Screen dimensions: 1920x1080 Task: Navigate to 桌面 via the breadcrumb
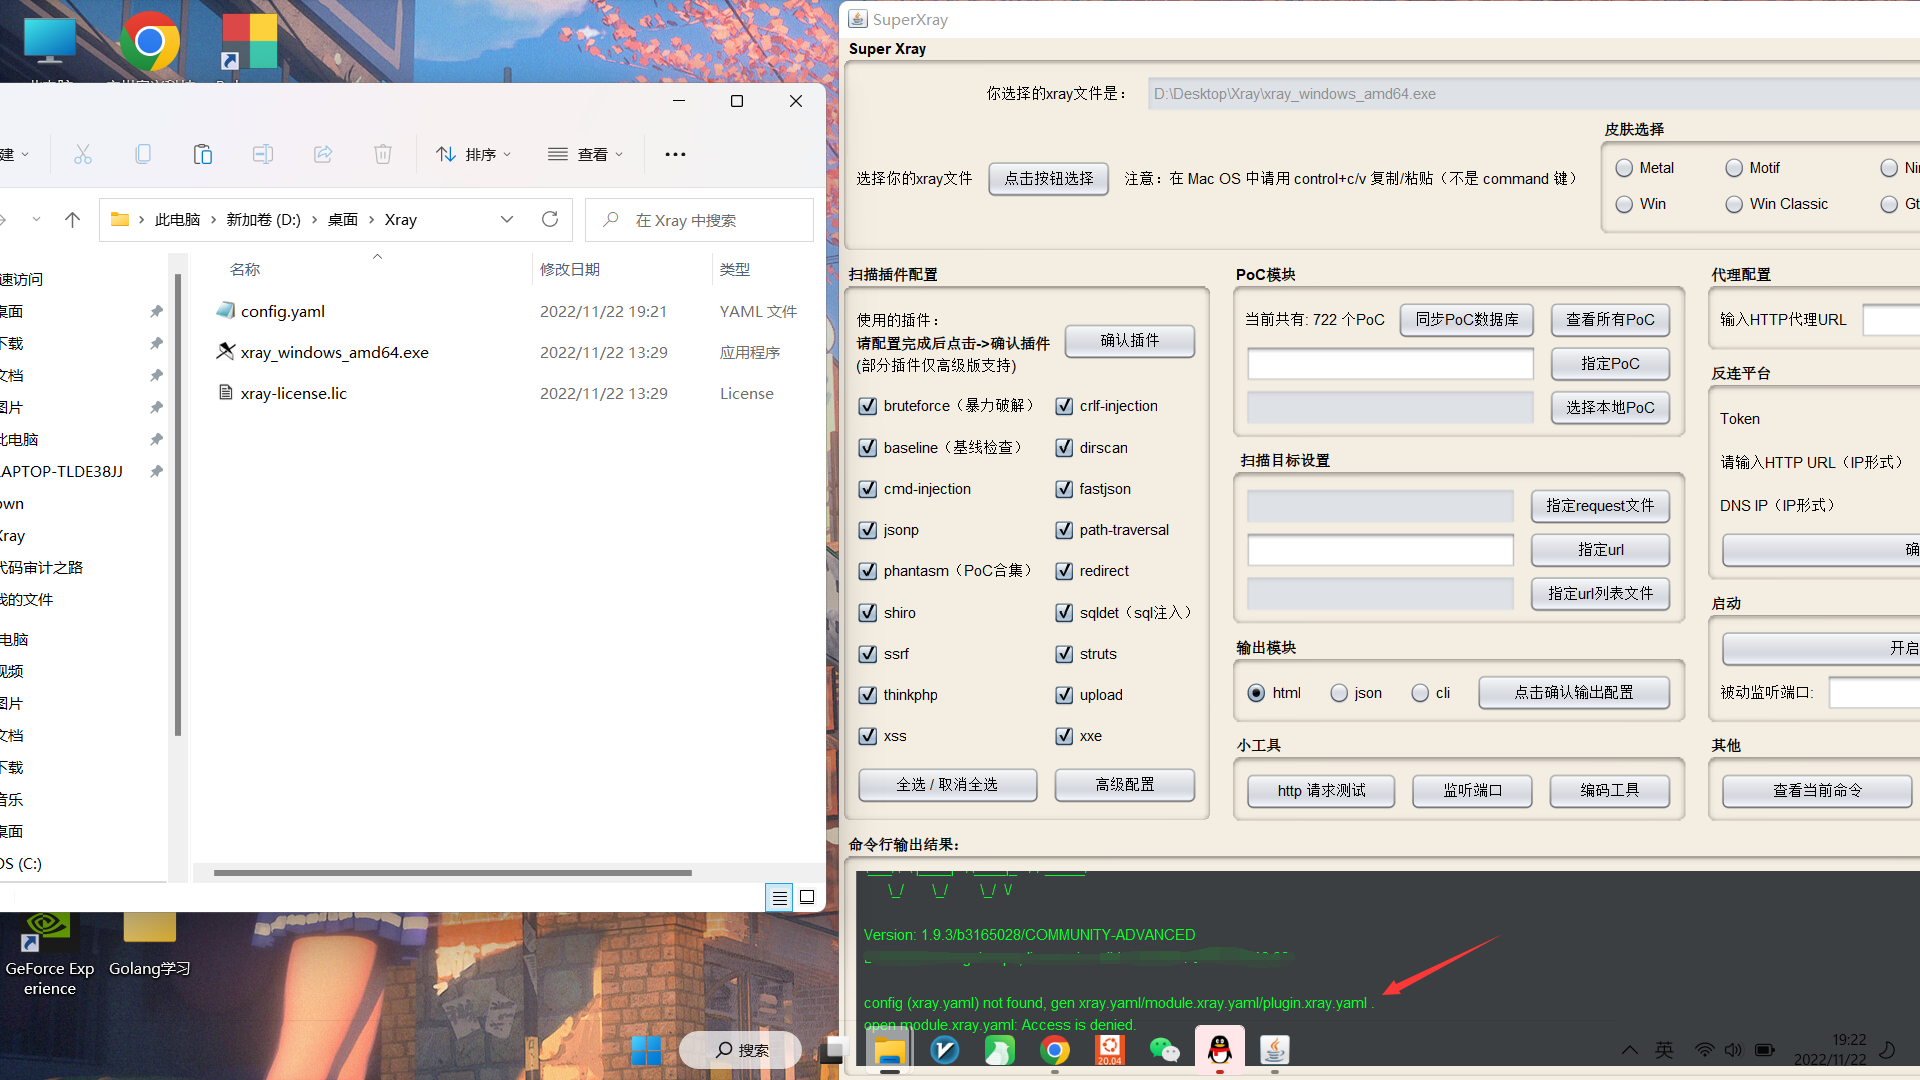pyautogui.click(x=342, y=219)
